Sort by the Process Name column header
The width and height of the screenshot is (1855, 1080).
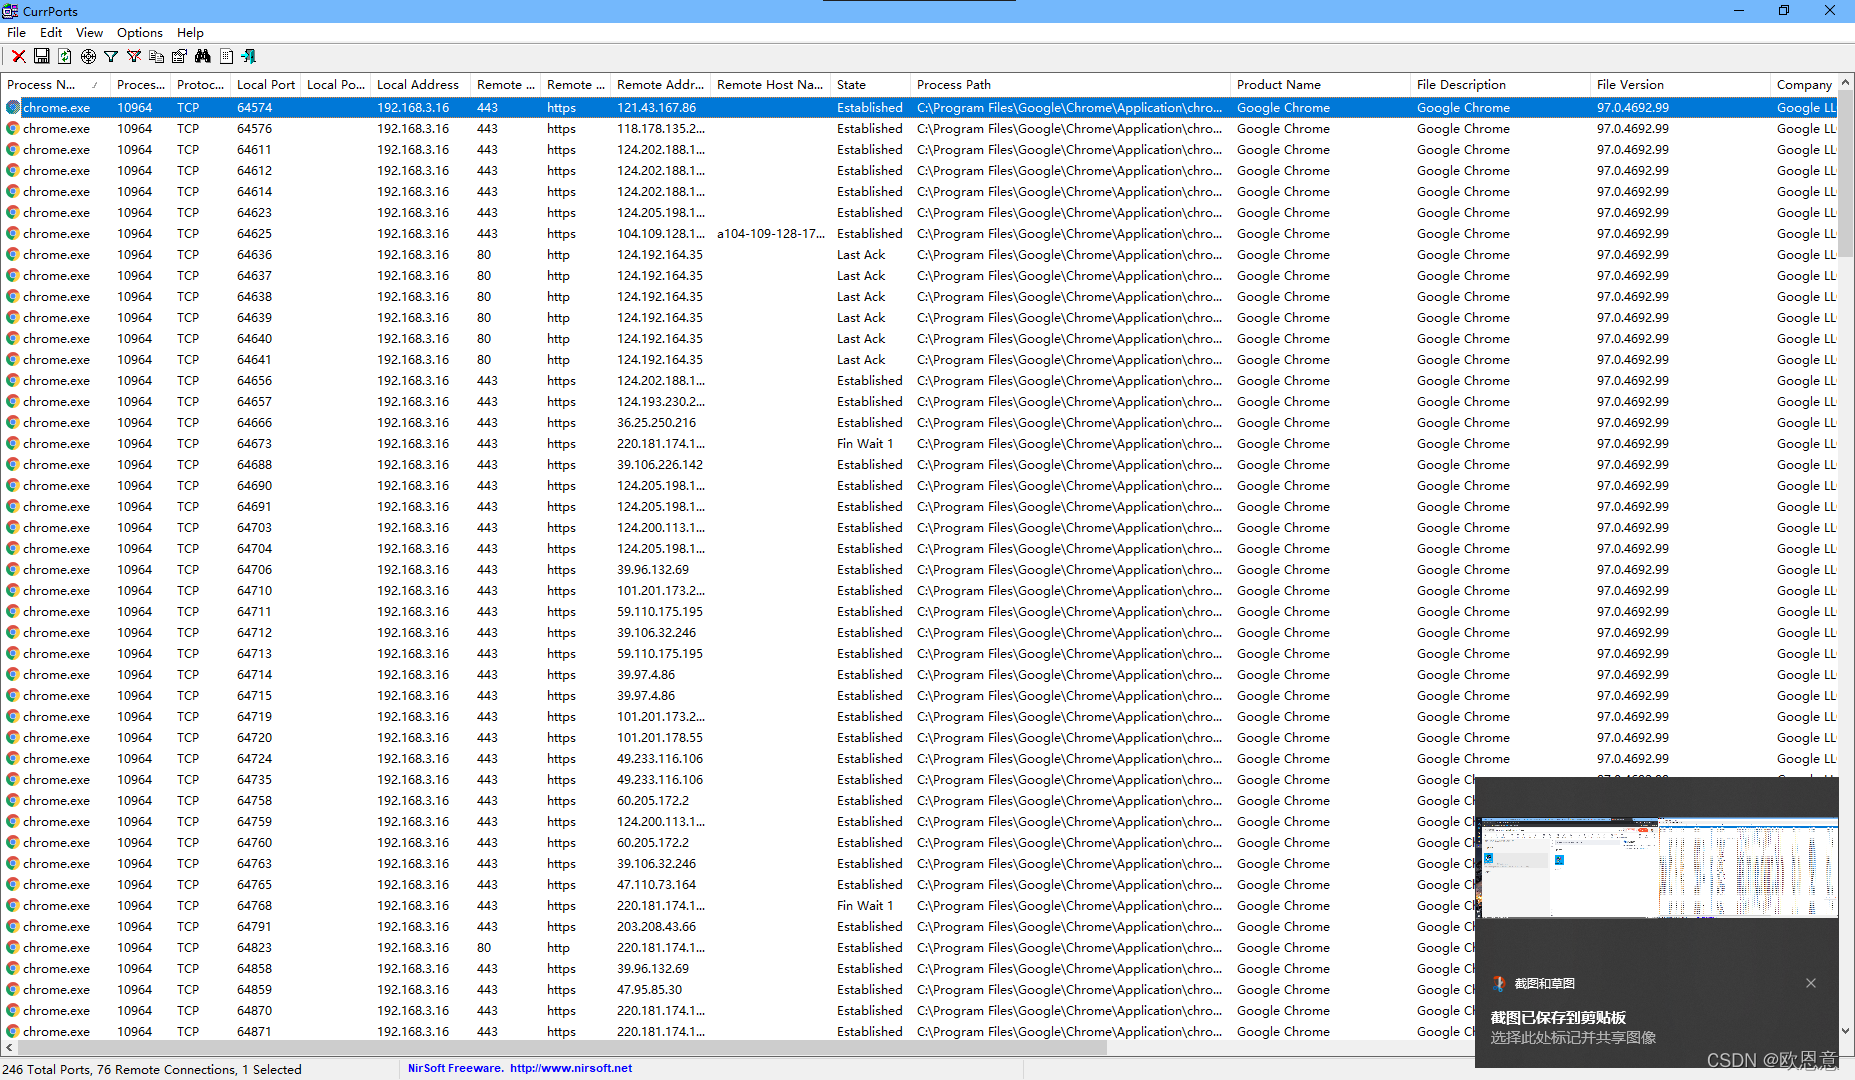click(x=55, y=85)
